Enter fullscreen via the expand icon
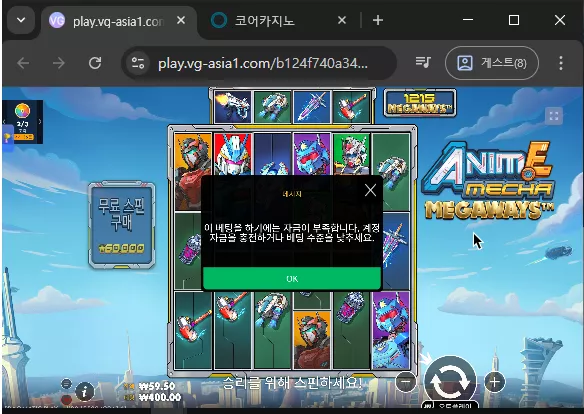 point(553,116)
